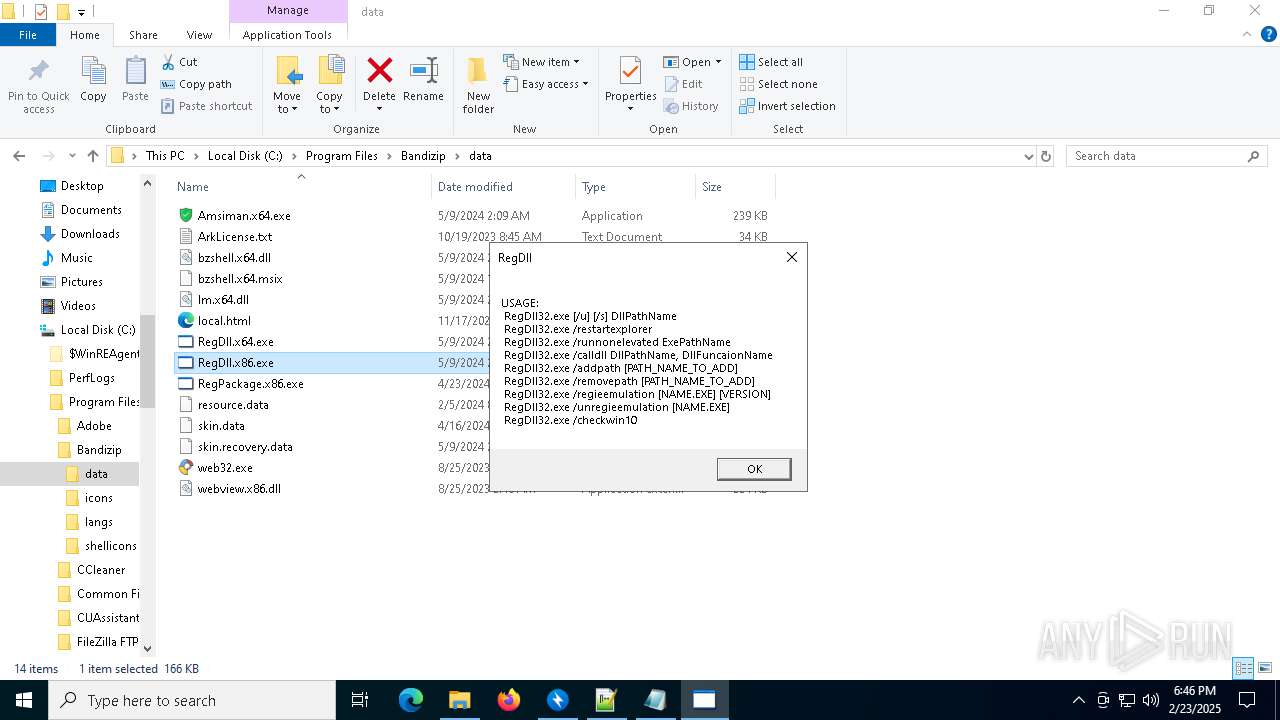Open recent locations dropdown

click(x=72, y=156)
